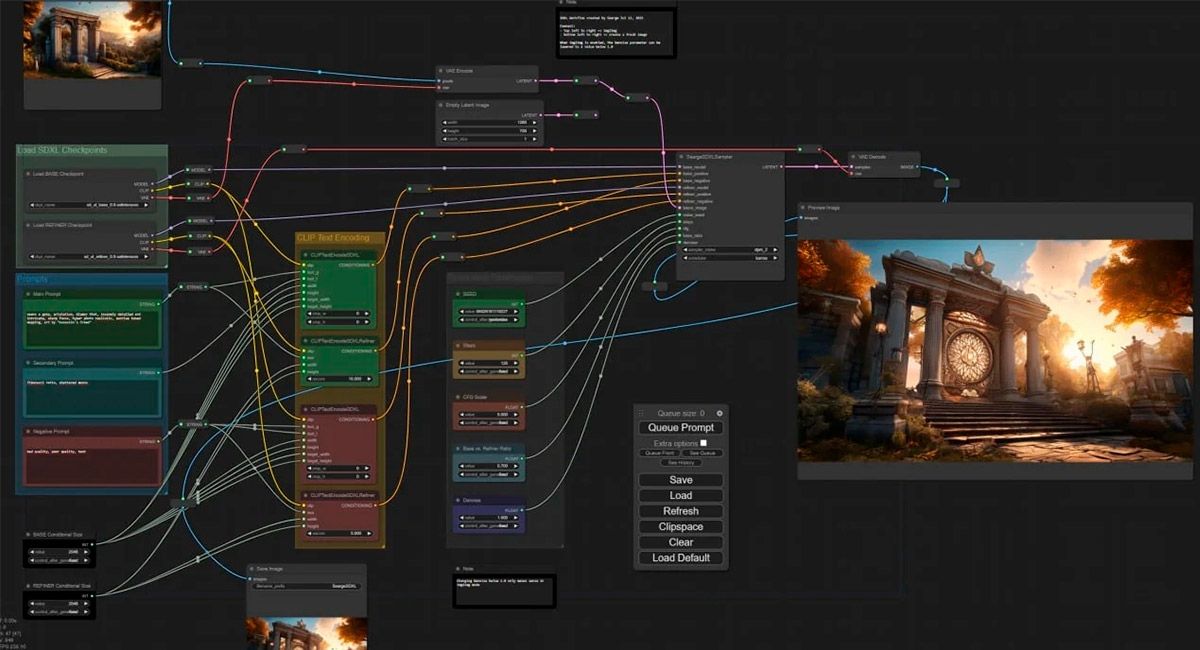Open the See History list
This screenshot has width=1200, height=650.
(681, 462)
